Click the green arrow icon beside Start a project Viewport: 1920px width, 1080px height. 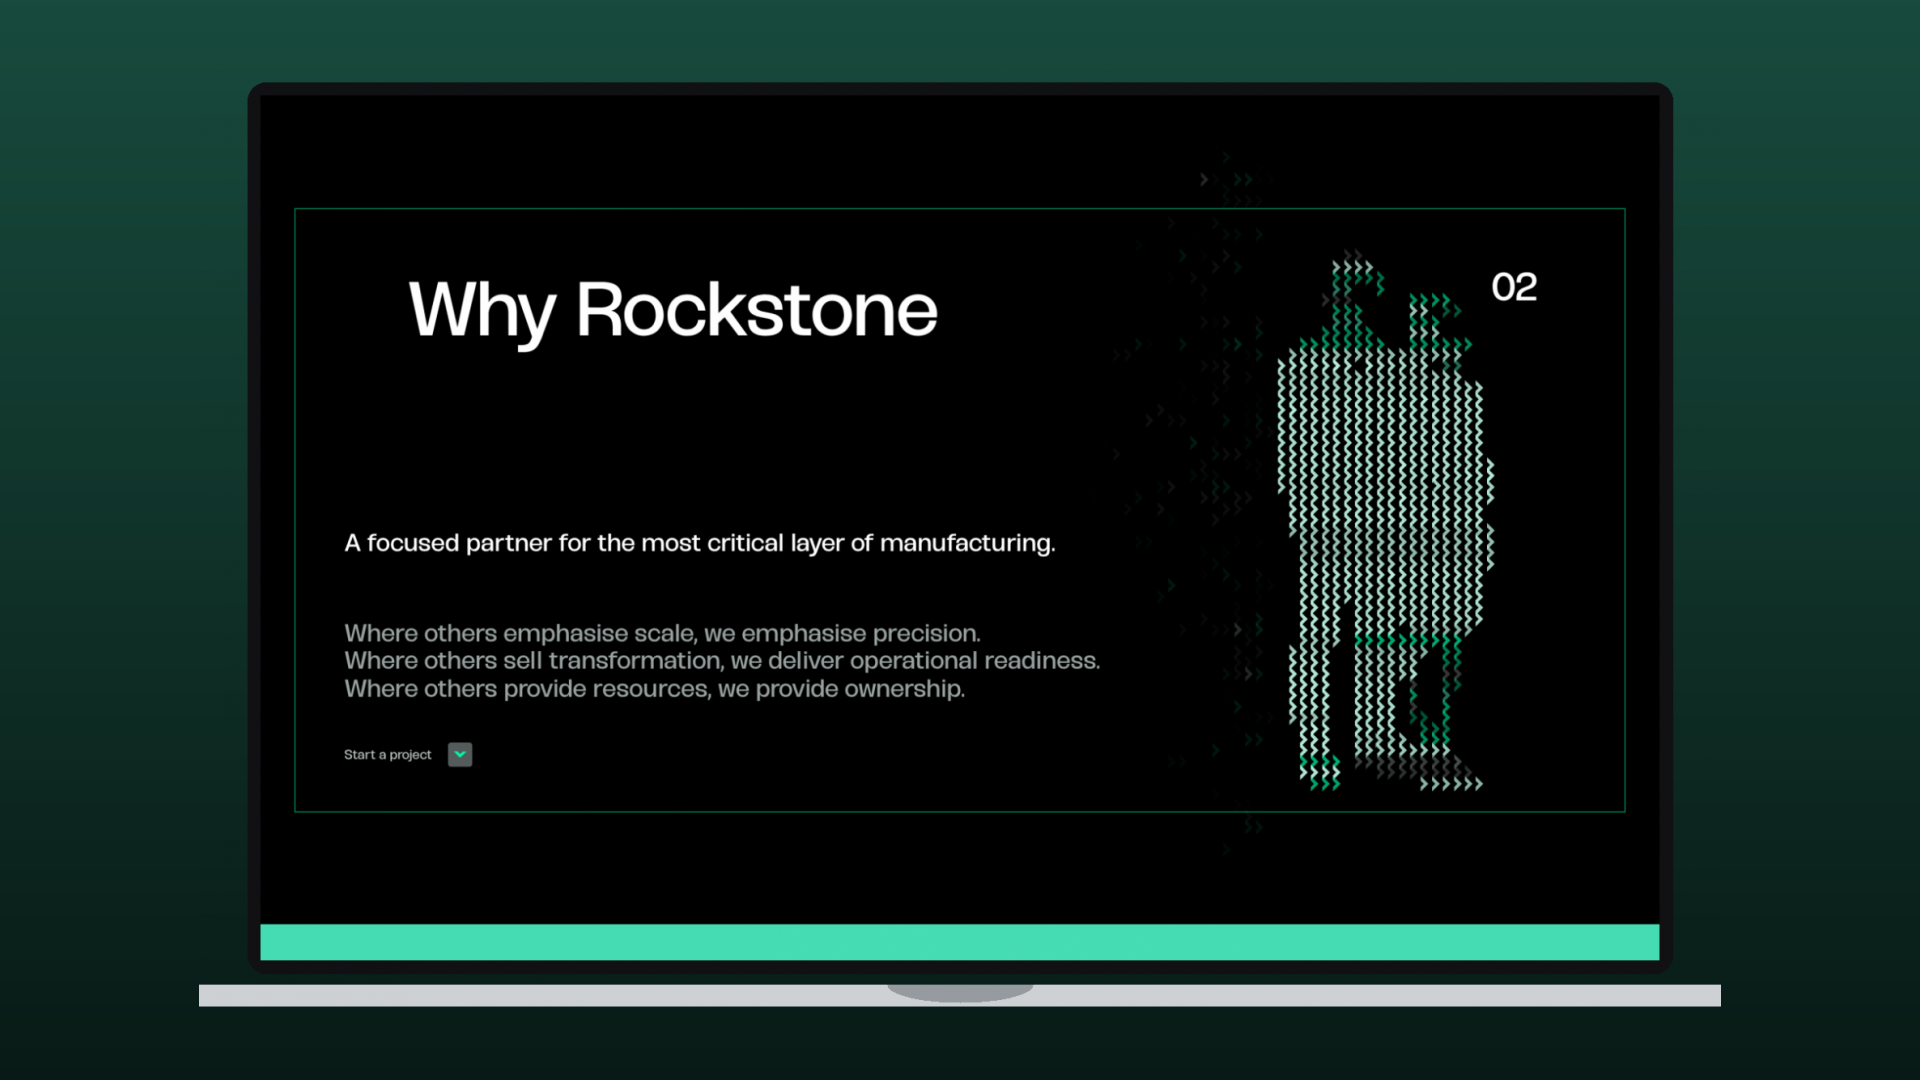[x=460, y=754]
